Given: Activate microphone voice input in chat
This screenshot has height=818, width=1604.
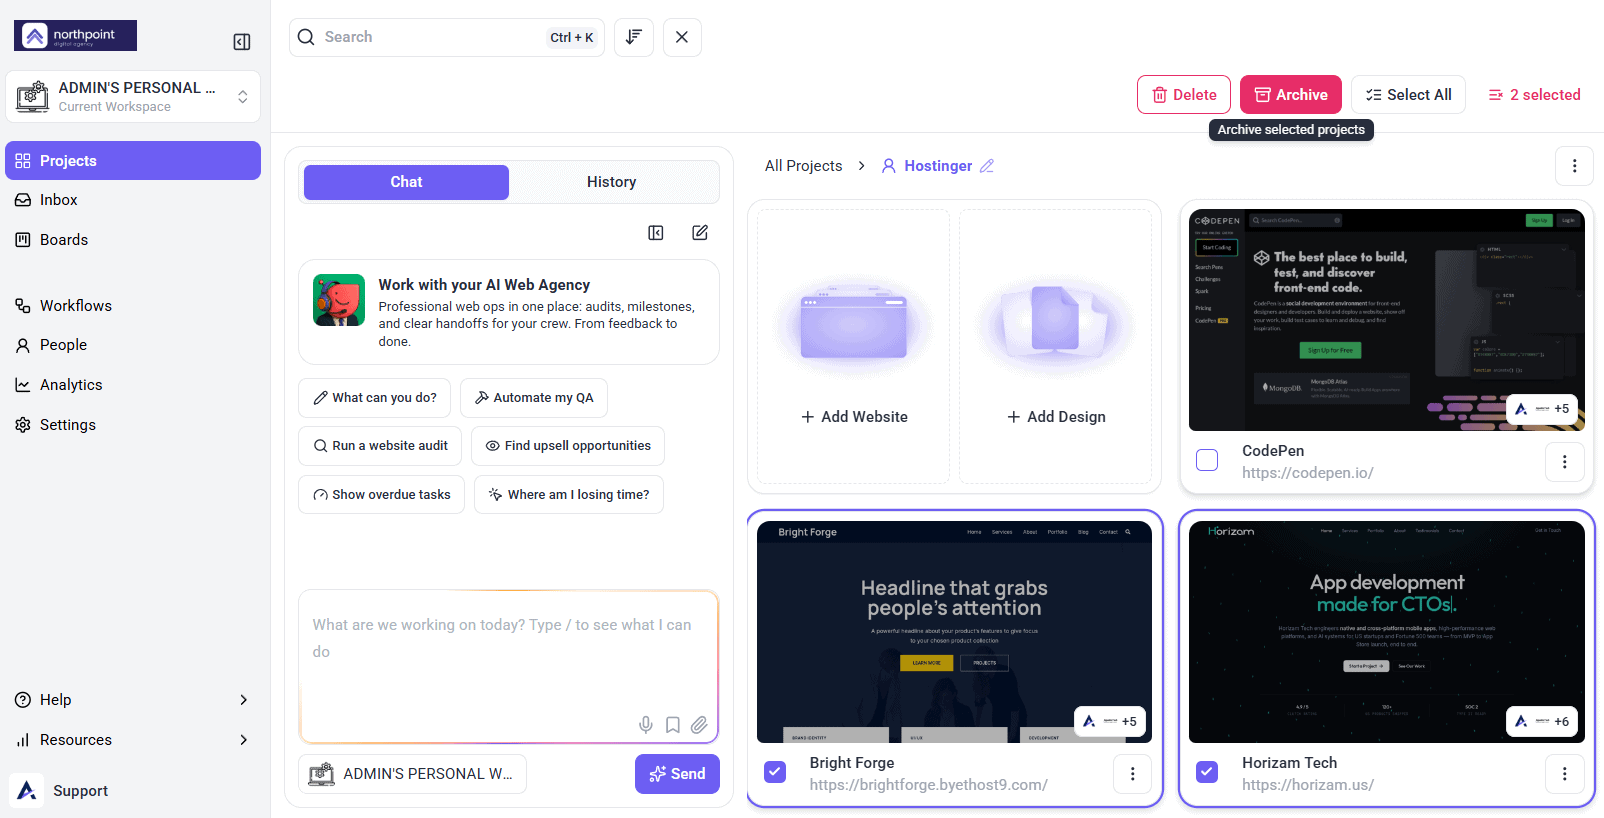Looking at the screenshot, I should tap(646, 725).
